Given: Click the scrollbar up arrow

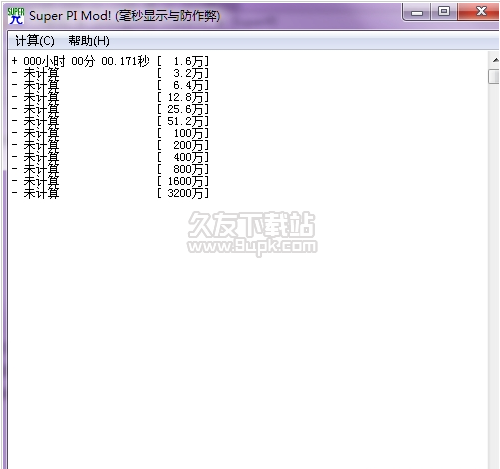Looking at the screenshot, I should [x=495, y=60].
